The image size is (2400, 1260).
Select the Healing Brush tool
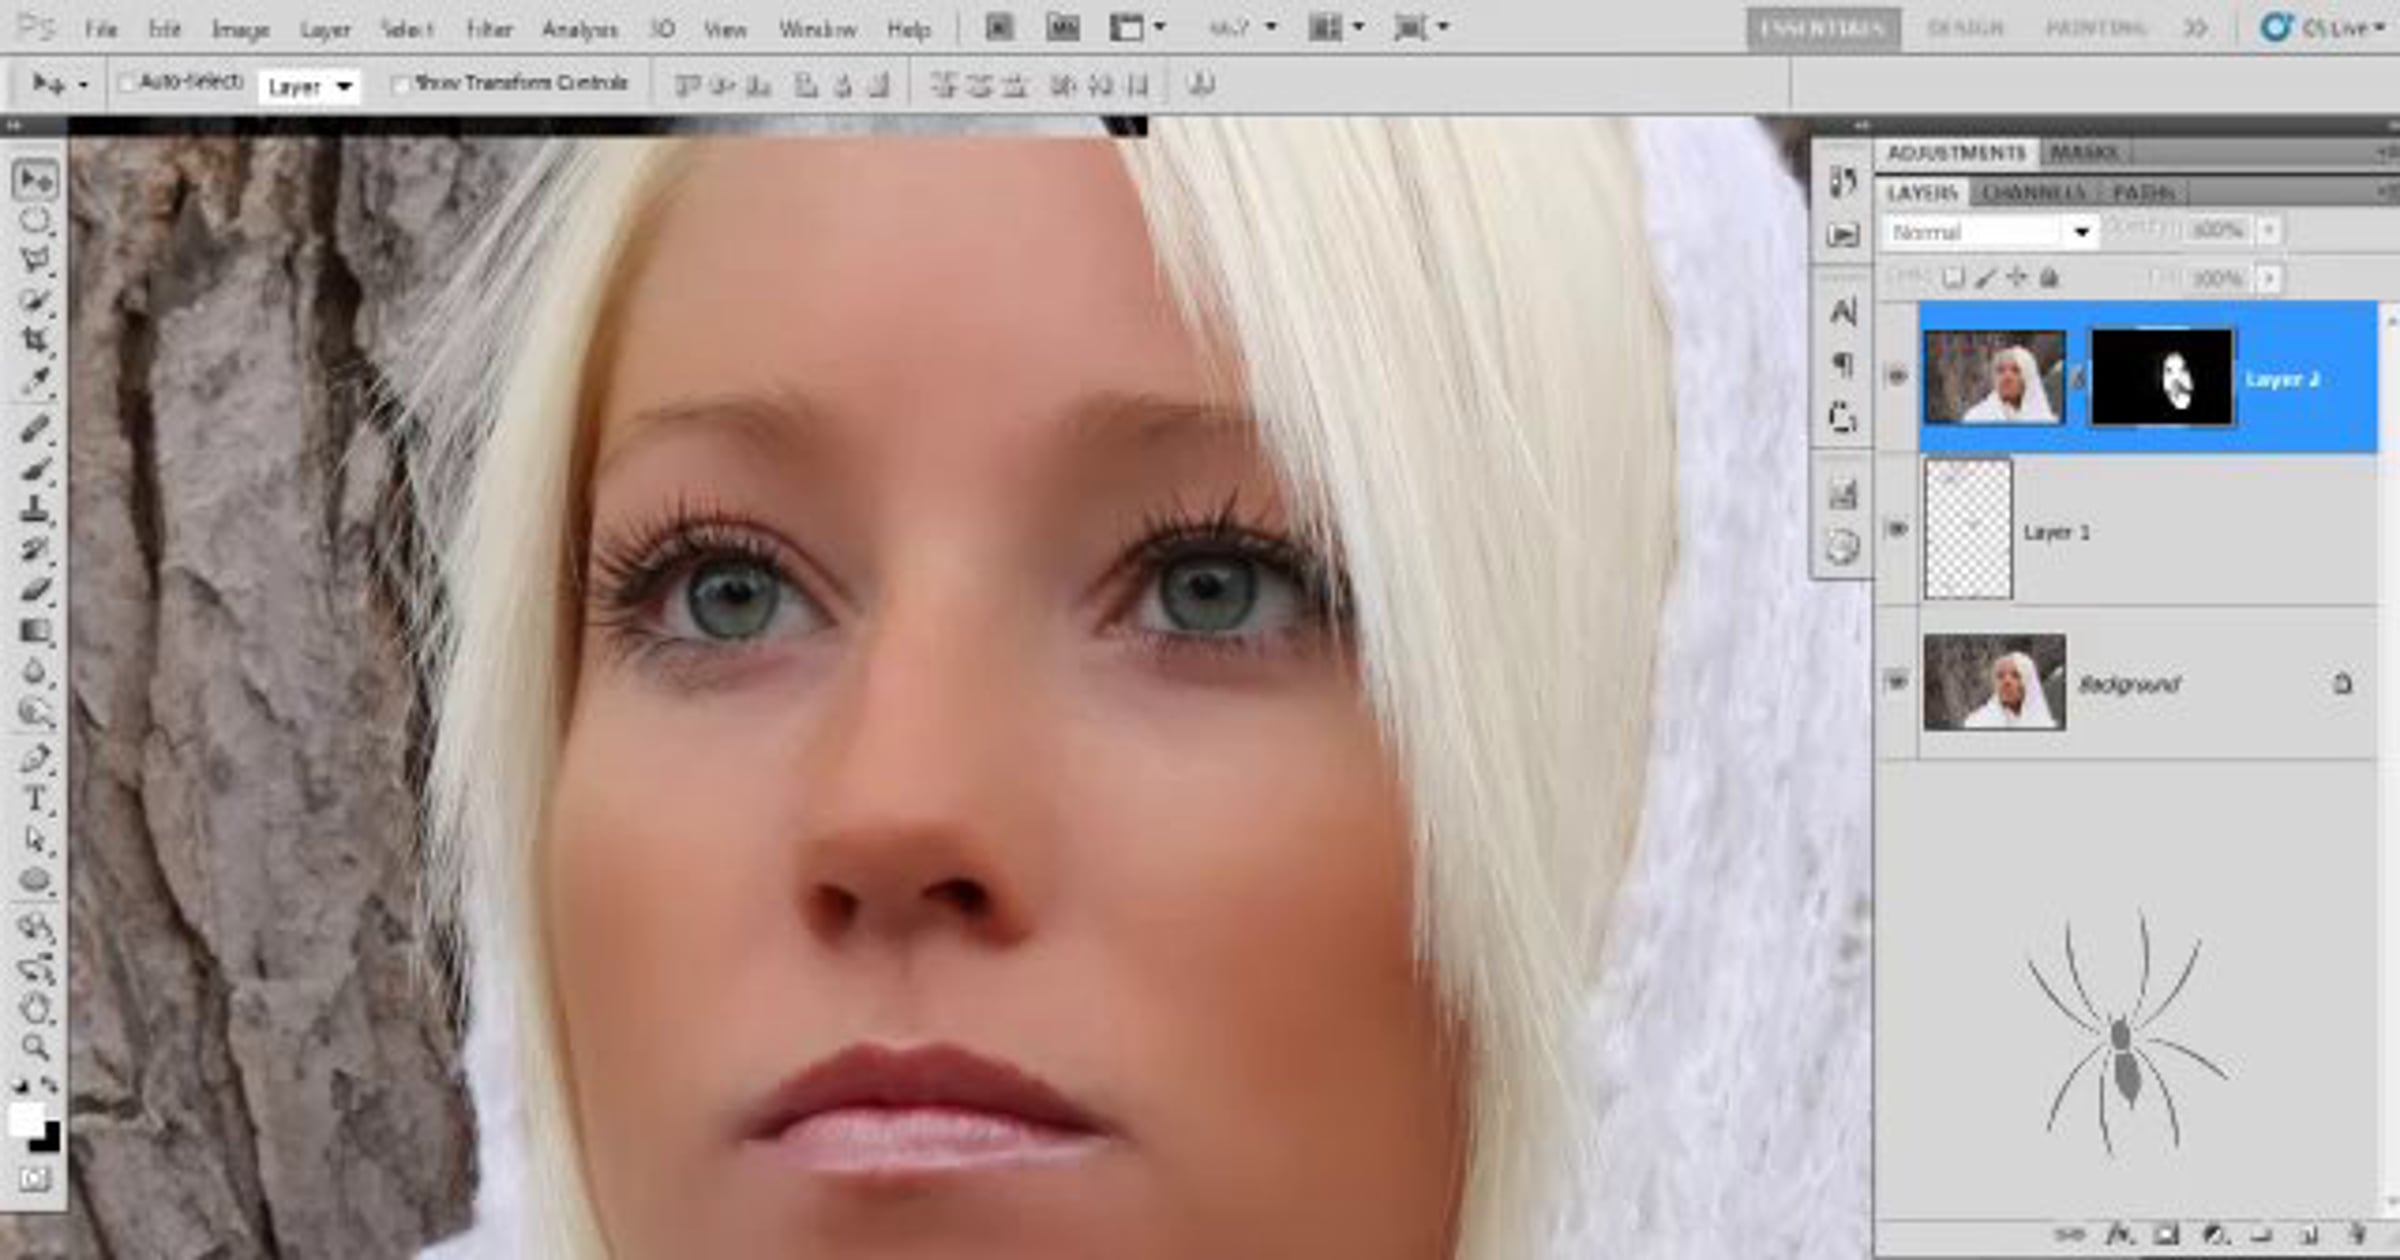click(x=35, y=428)
